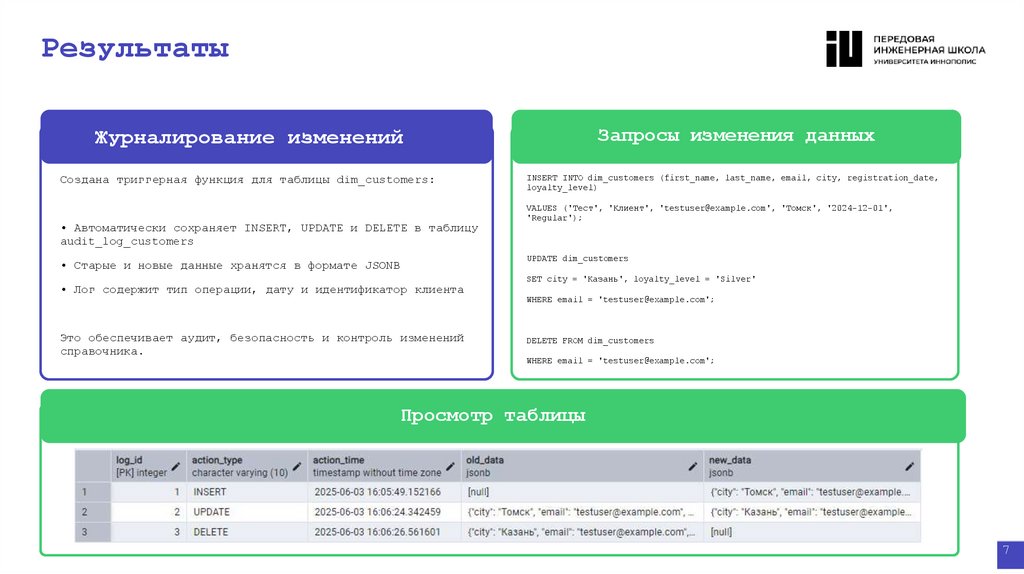Click old_data JSON cell in the UPDATE row

pos(582,512)
